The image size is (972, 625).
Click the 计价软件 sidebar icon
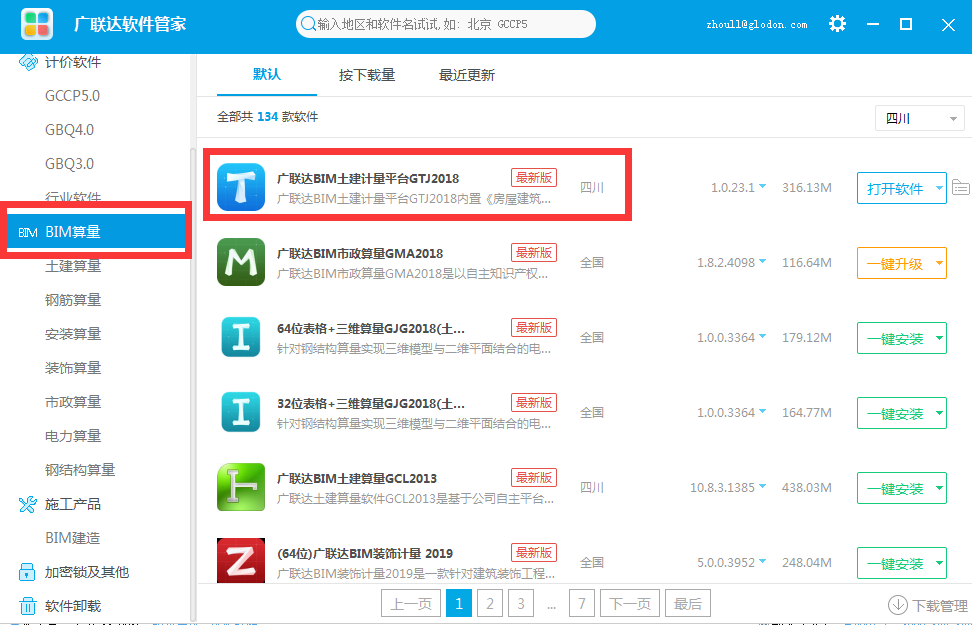pyautogui.click(x=29, y=62)
